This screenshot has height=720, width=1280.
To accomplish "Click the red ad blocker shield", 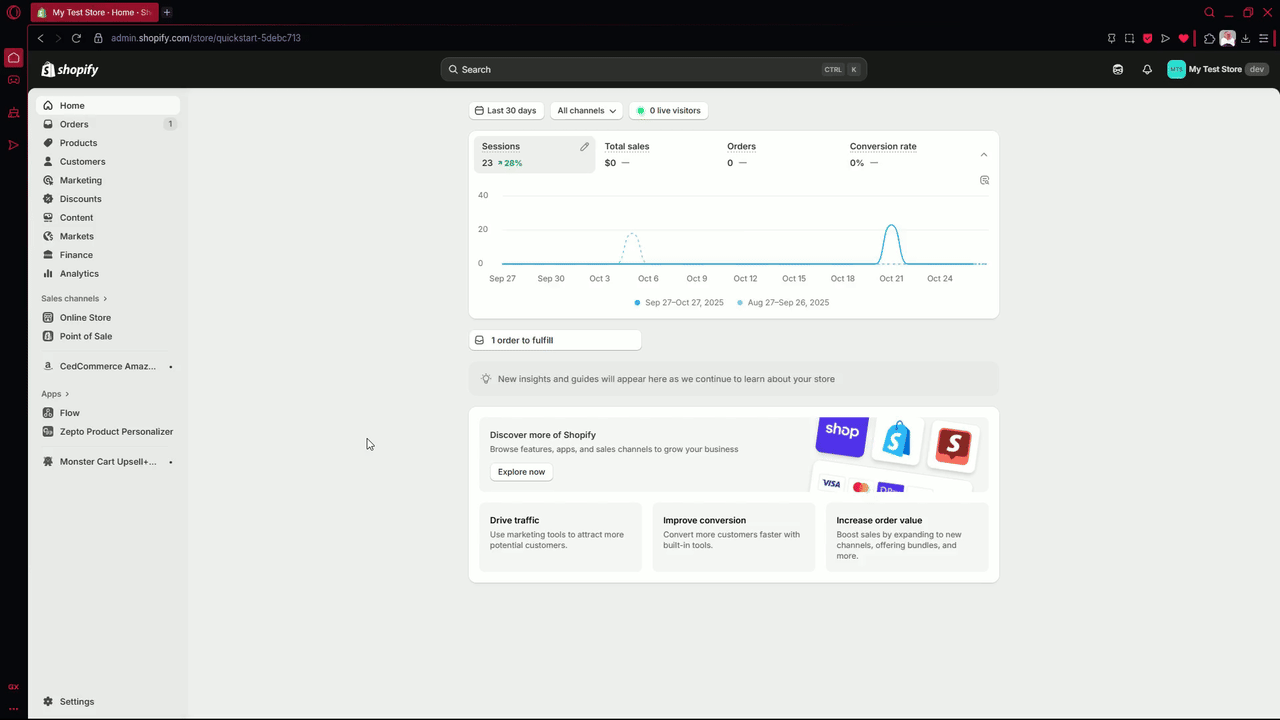I will pos(1147,38).
